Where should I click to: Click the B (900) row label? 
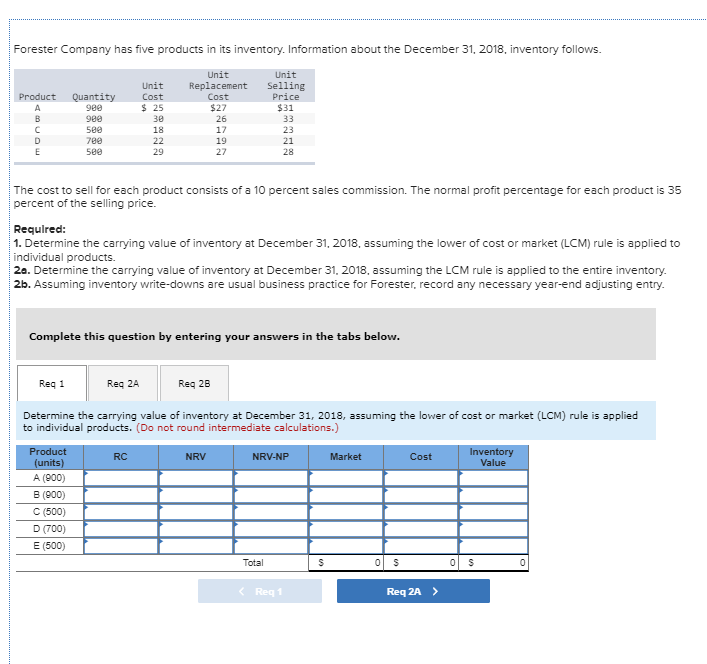pos(50,495)
